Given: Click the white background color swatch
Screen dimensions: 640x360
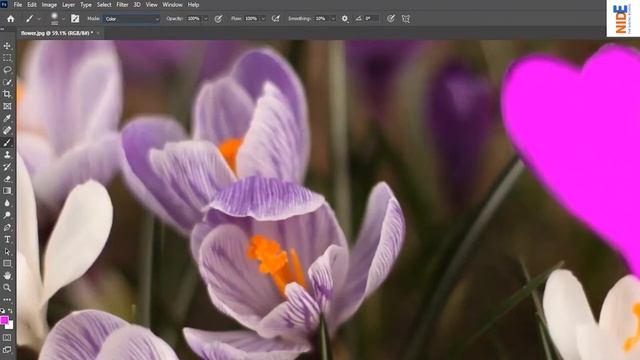Looking at the screenshot, I should point(10,326).
